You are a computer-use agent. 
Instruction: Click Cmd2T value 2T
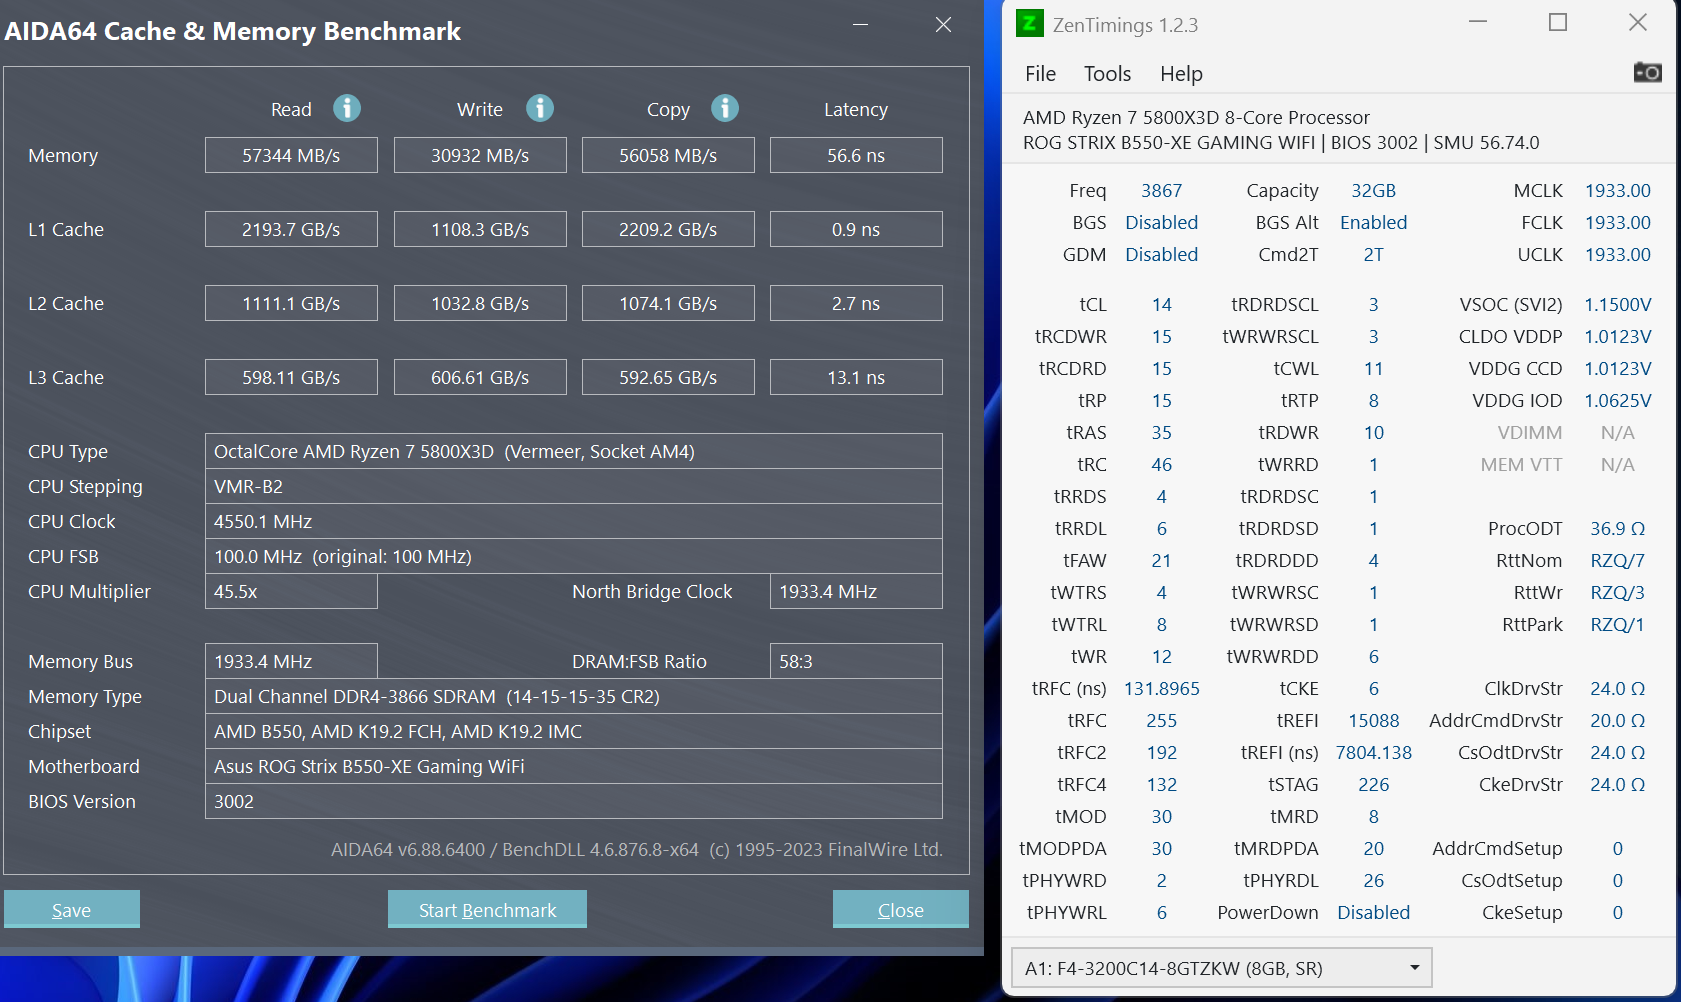(1373, 254)
